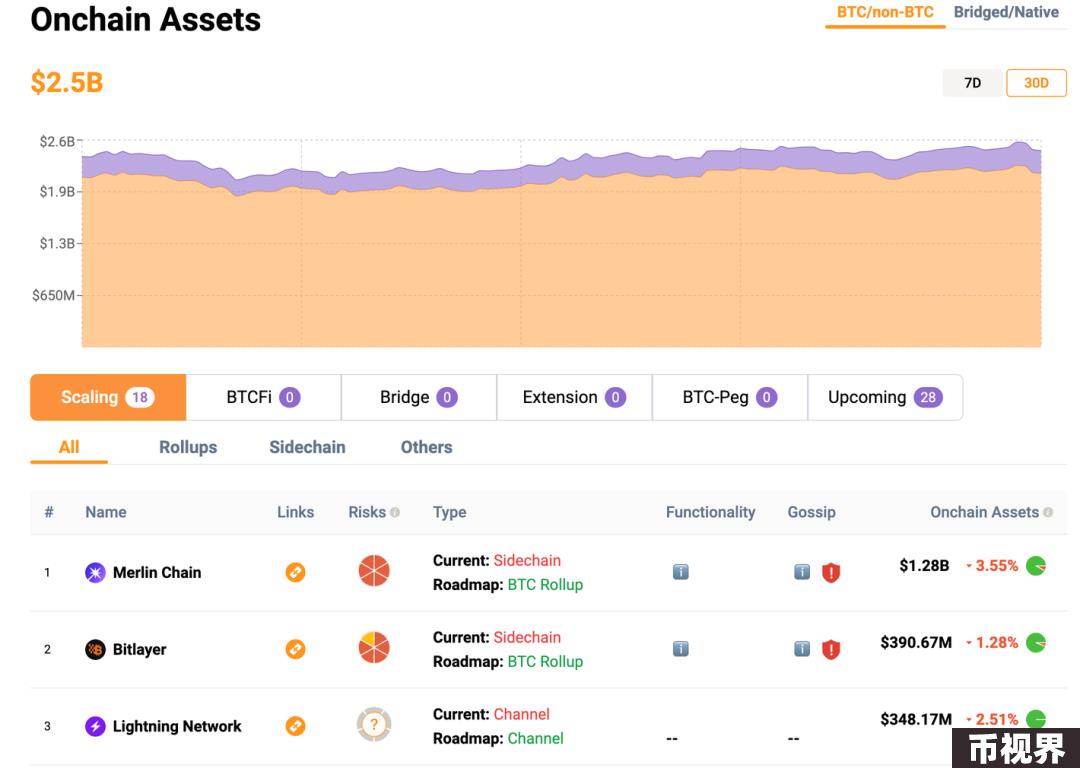The image size is (1080, 768).
Task: Sort by Type column header
Action: click(x=450, y=512)
